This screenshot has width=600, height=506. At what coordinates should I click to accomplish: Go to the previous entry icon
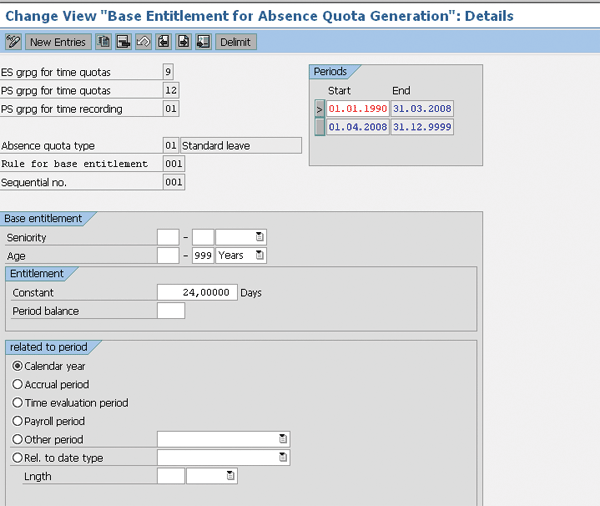pos(163,42)
